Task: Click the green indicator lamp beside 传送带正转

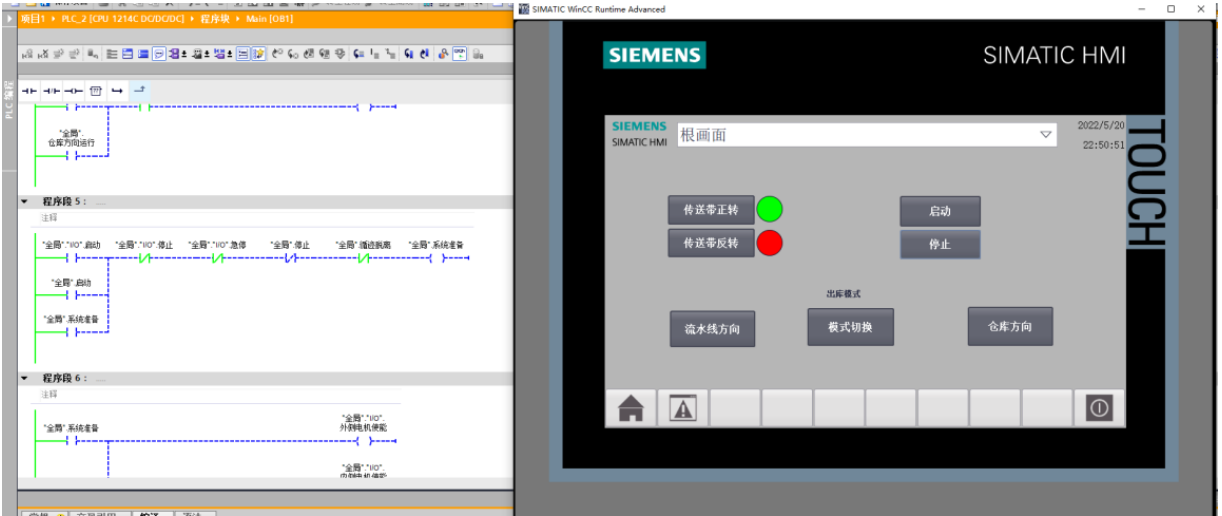Action: [769, 209]
